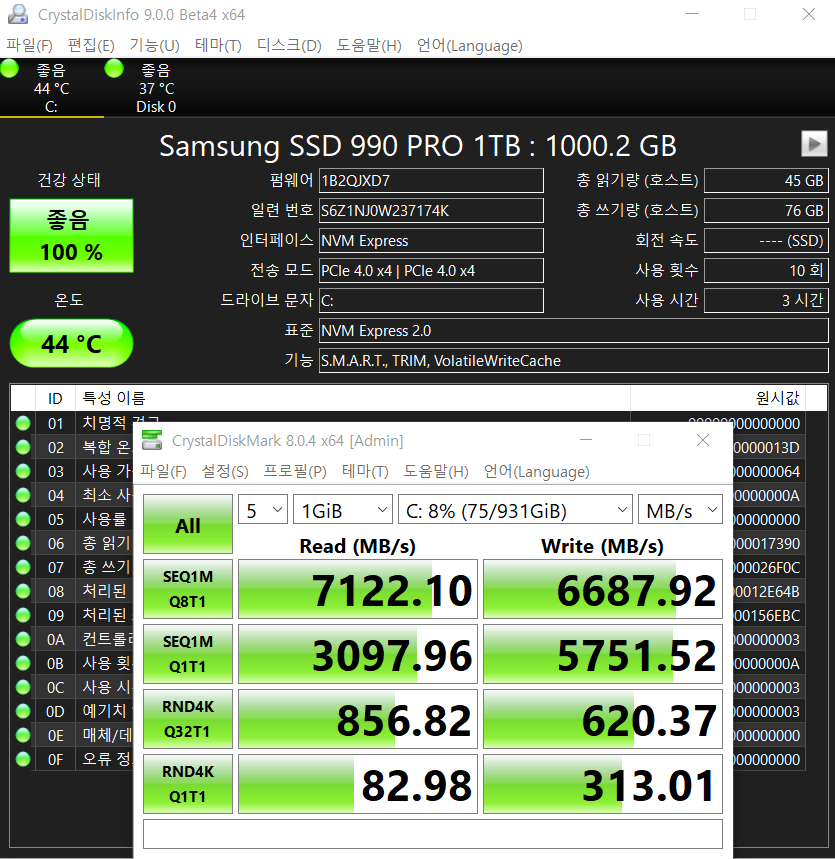The height and width of the screenshot is (859, 835).
Task: Click the 좋음 100 % health status button
Action: [71, 236]
